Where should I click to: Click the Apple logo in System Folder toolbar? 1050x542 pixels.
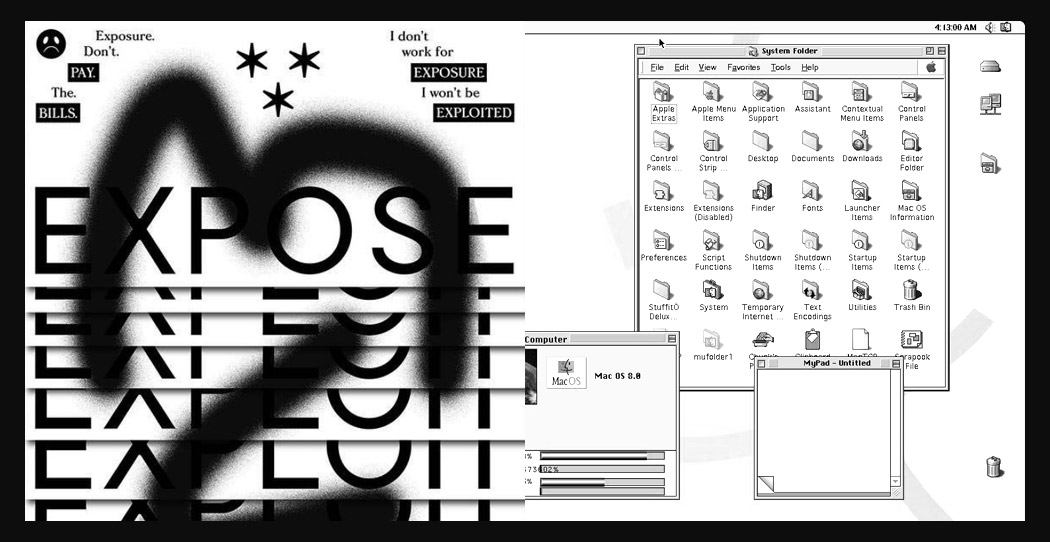pyautogui.click(x=931, y=67)
